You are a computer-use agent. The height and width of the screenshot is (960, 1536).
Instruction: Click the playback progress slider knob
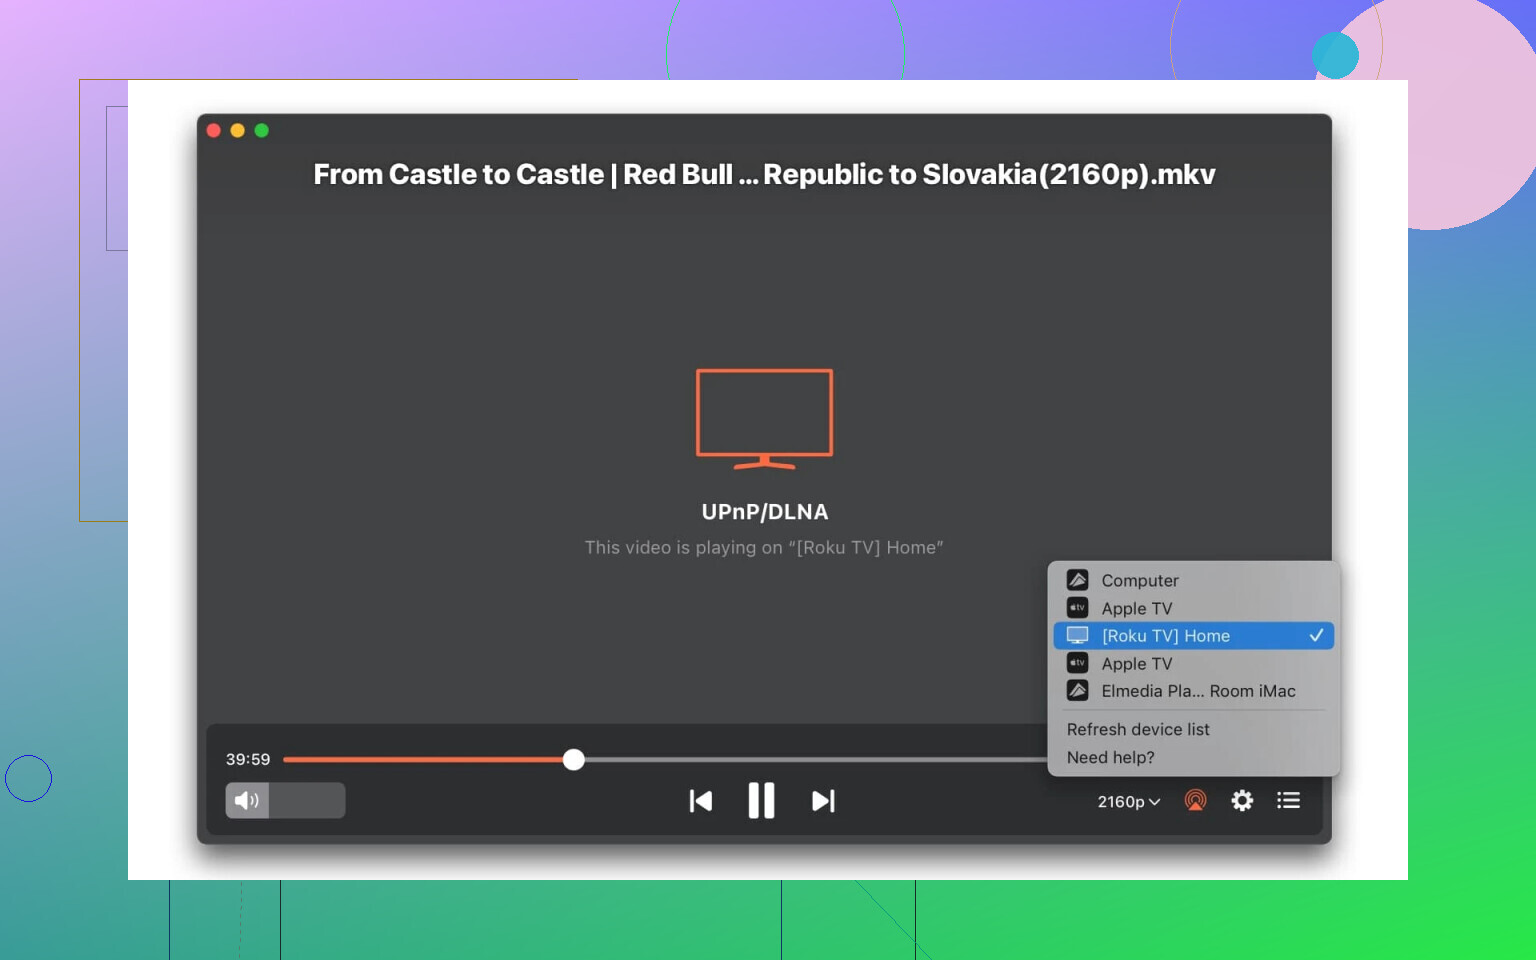573,760
